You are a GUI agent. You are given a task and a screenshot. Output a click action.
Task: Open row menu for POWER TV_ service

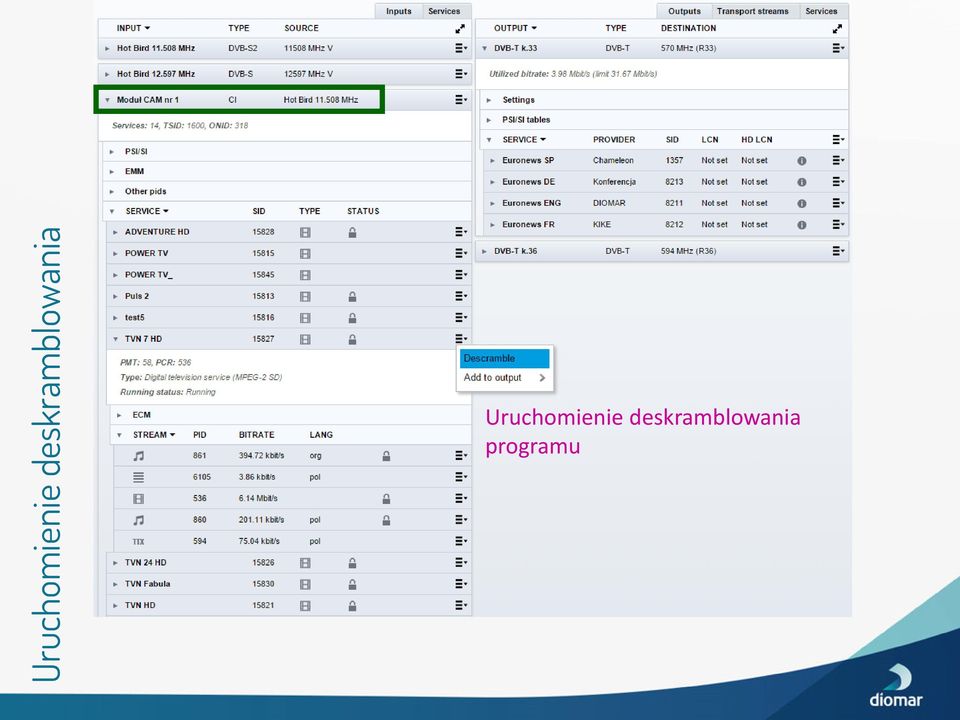[x=461, y=274]
